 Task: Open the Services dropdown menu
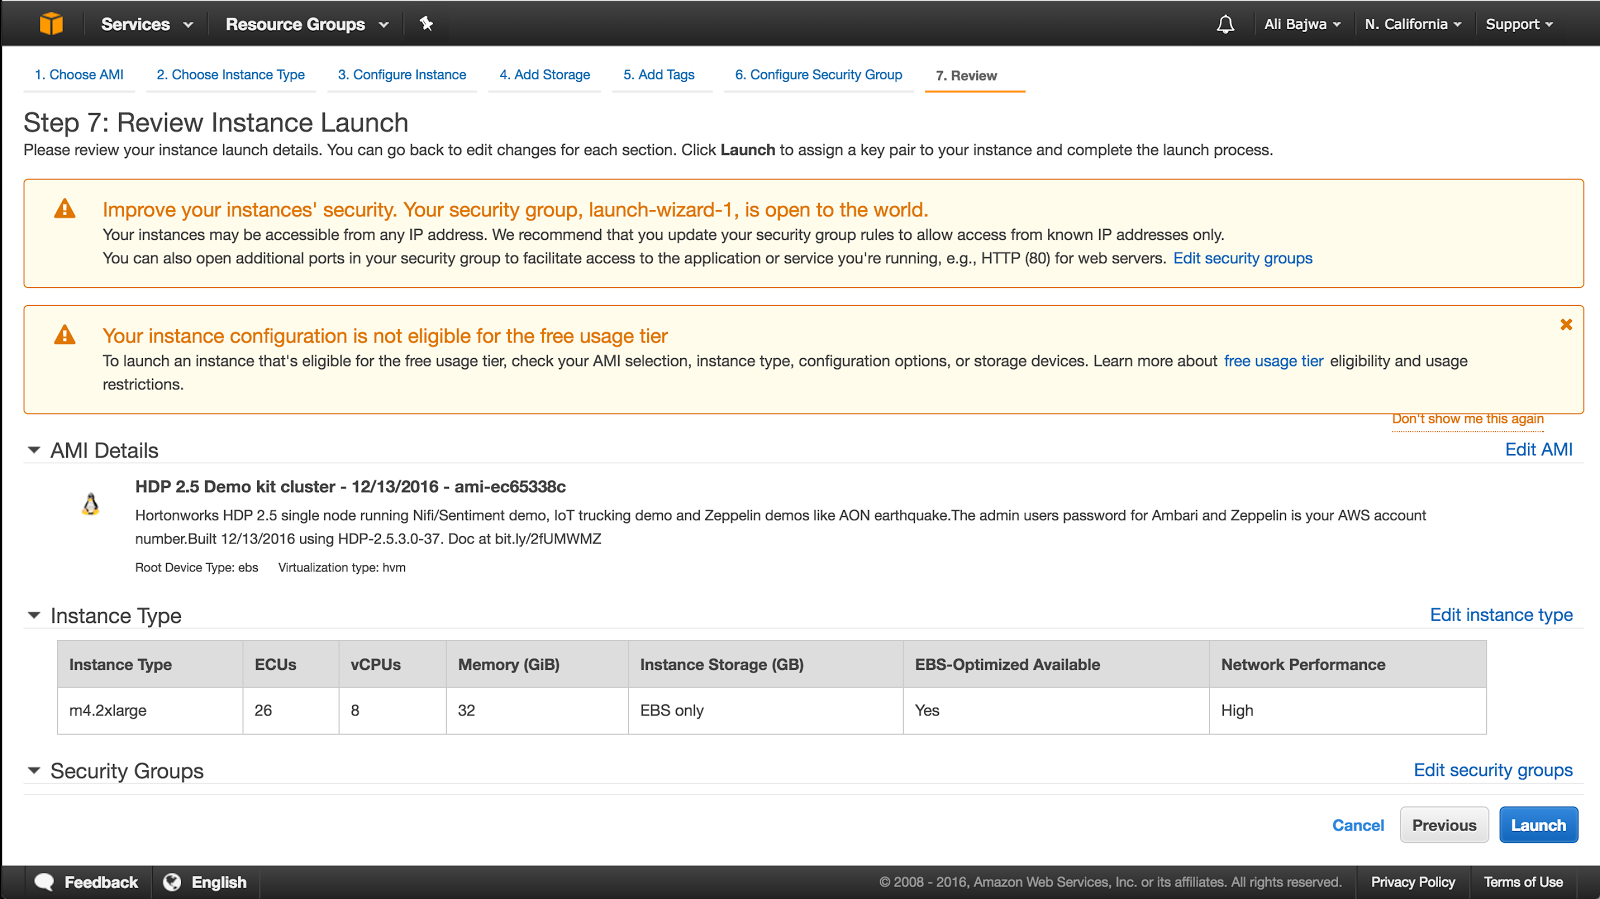[x=146, y=24]
